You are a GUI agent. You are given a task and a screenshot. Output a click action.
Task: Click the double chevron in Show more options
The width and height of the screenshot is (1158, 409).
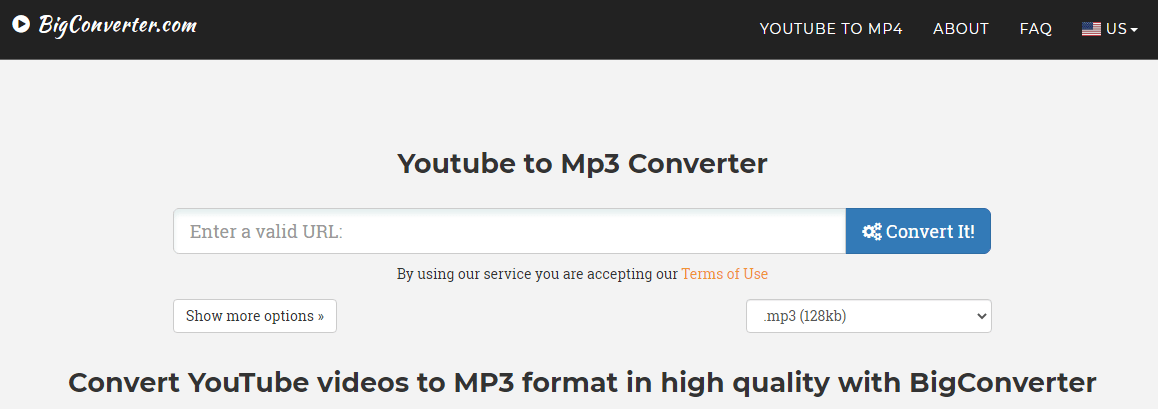[321, 317]
